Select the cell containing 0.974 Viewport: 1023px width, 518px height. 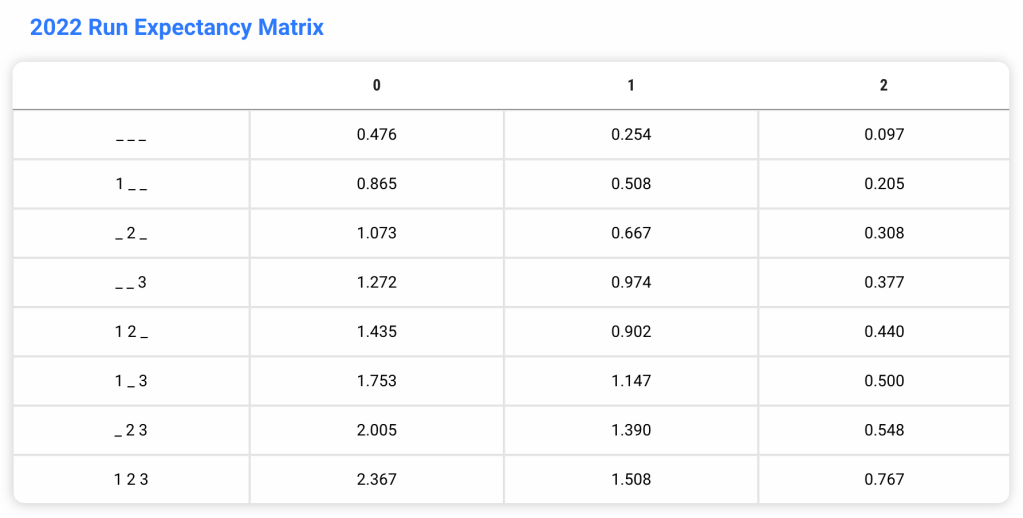630,283
